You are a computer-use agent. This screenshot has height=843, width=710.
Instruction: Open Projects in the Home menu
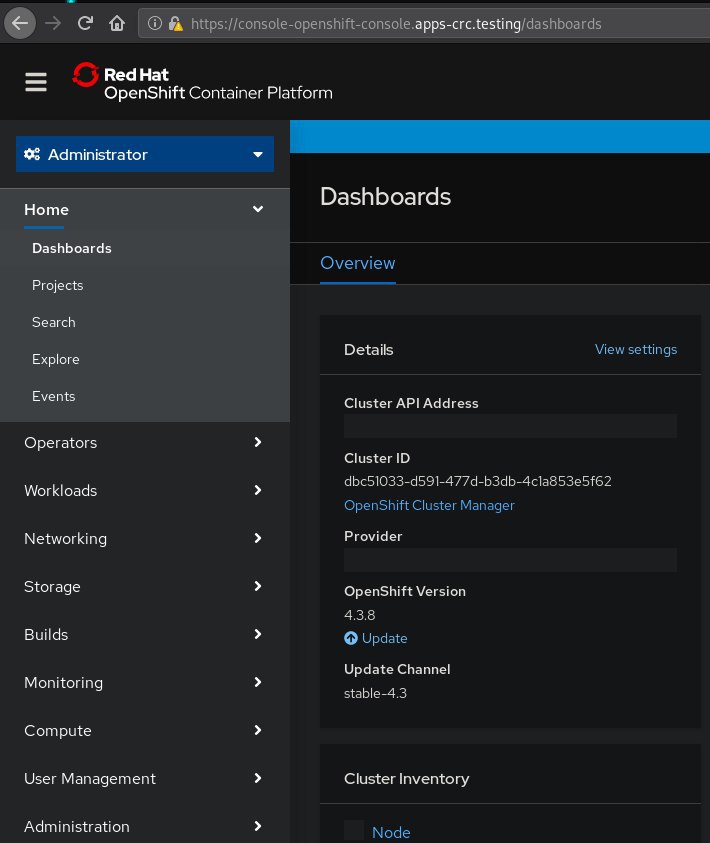(x=58, y=285)
